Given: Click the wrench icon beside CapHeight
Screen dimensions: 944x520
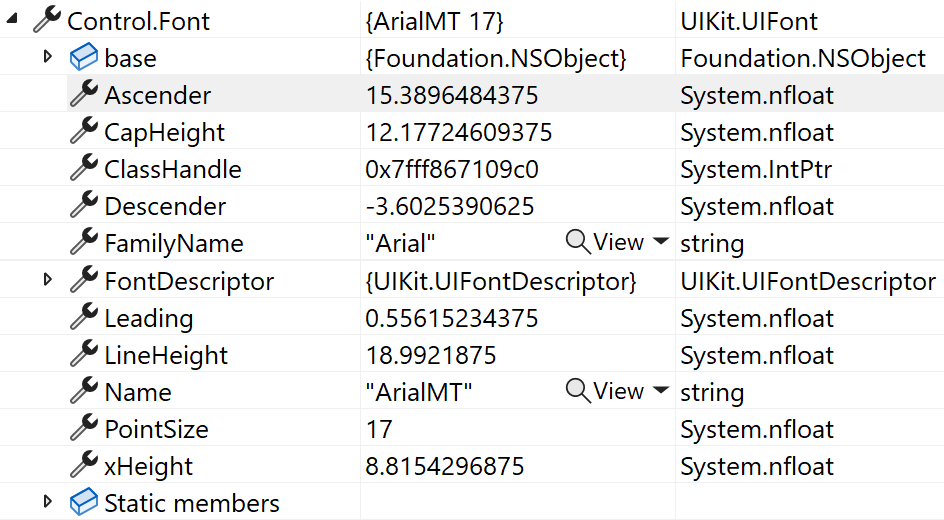Looking at the screenshot, I should pos(84,132).
